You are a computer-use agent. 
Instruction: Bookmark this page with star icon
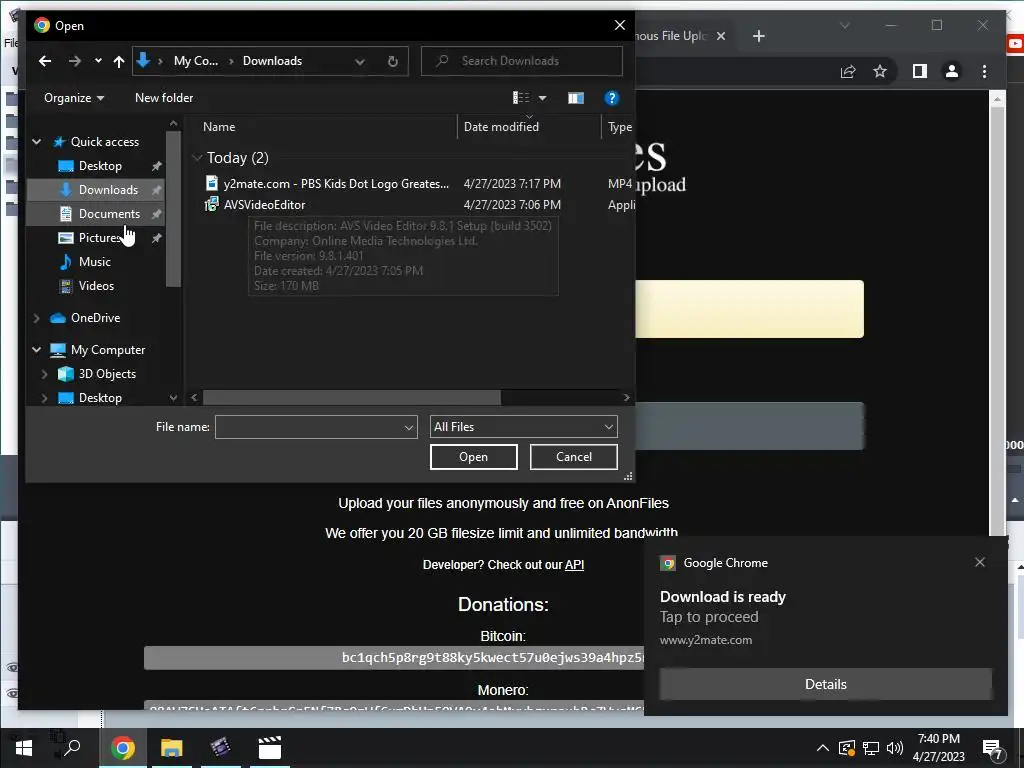point(880,71)
